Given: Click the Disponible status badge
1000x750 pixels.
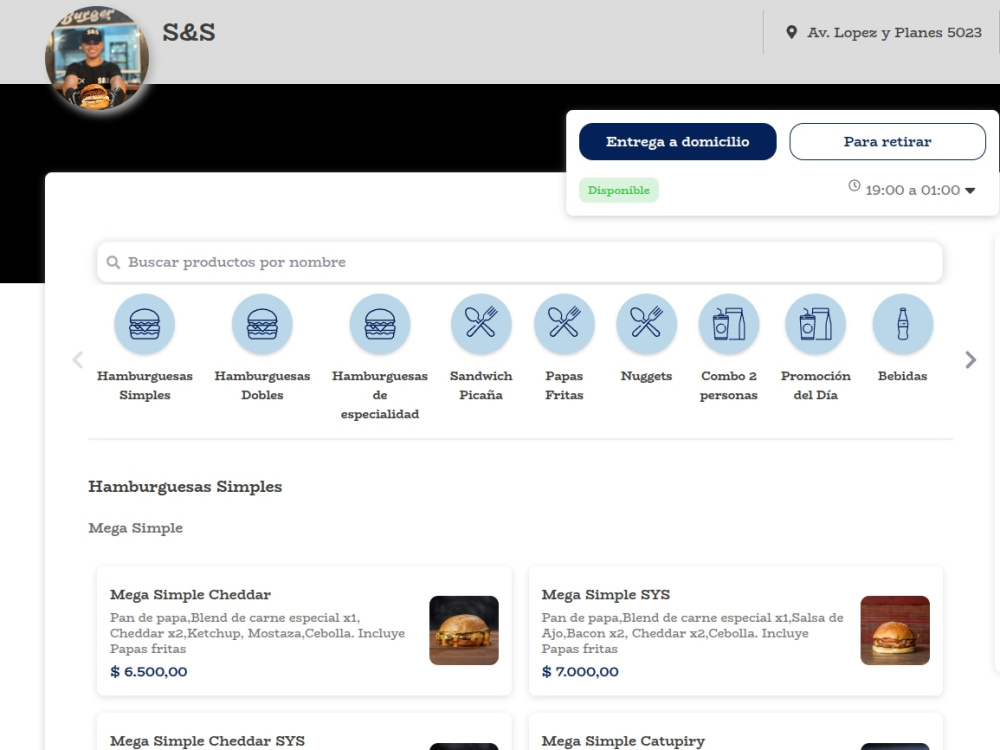Looking at the screenshot, I should click(x=619, y=190).
